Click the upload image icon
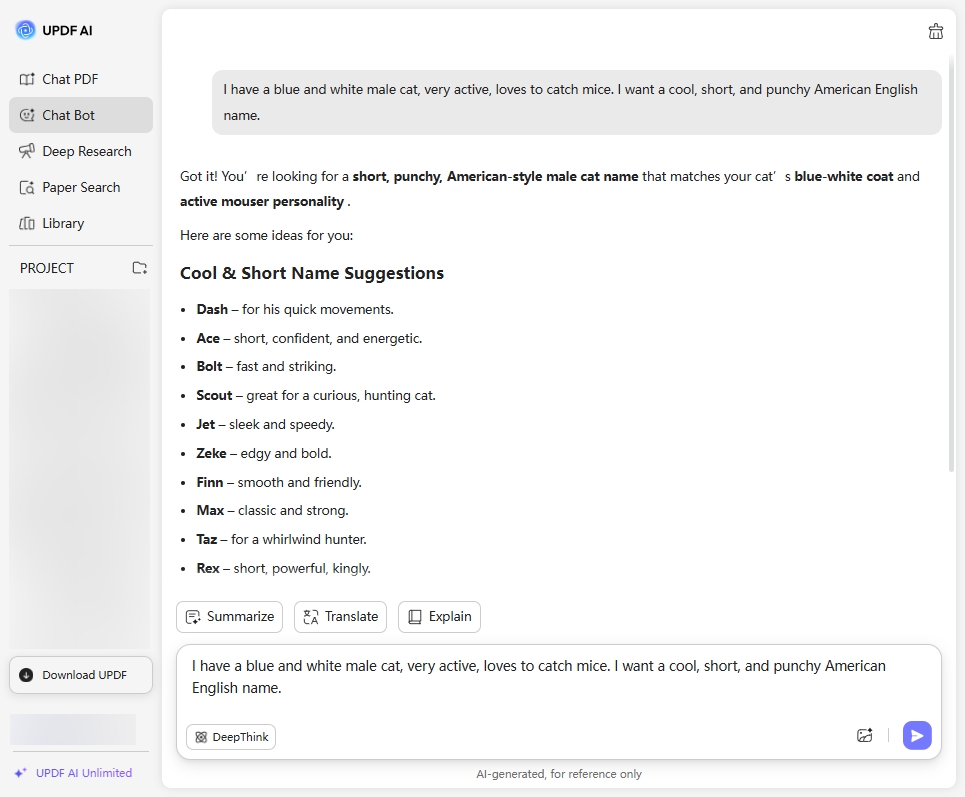 pyautogui.click(x=865, y=736)
